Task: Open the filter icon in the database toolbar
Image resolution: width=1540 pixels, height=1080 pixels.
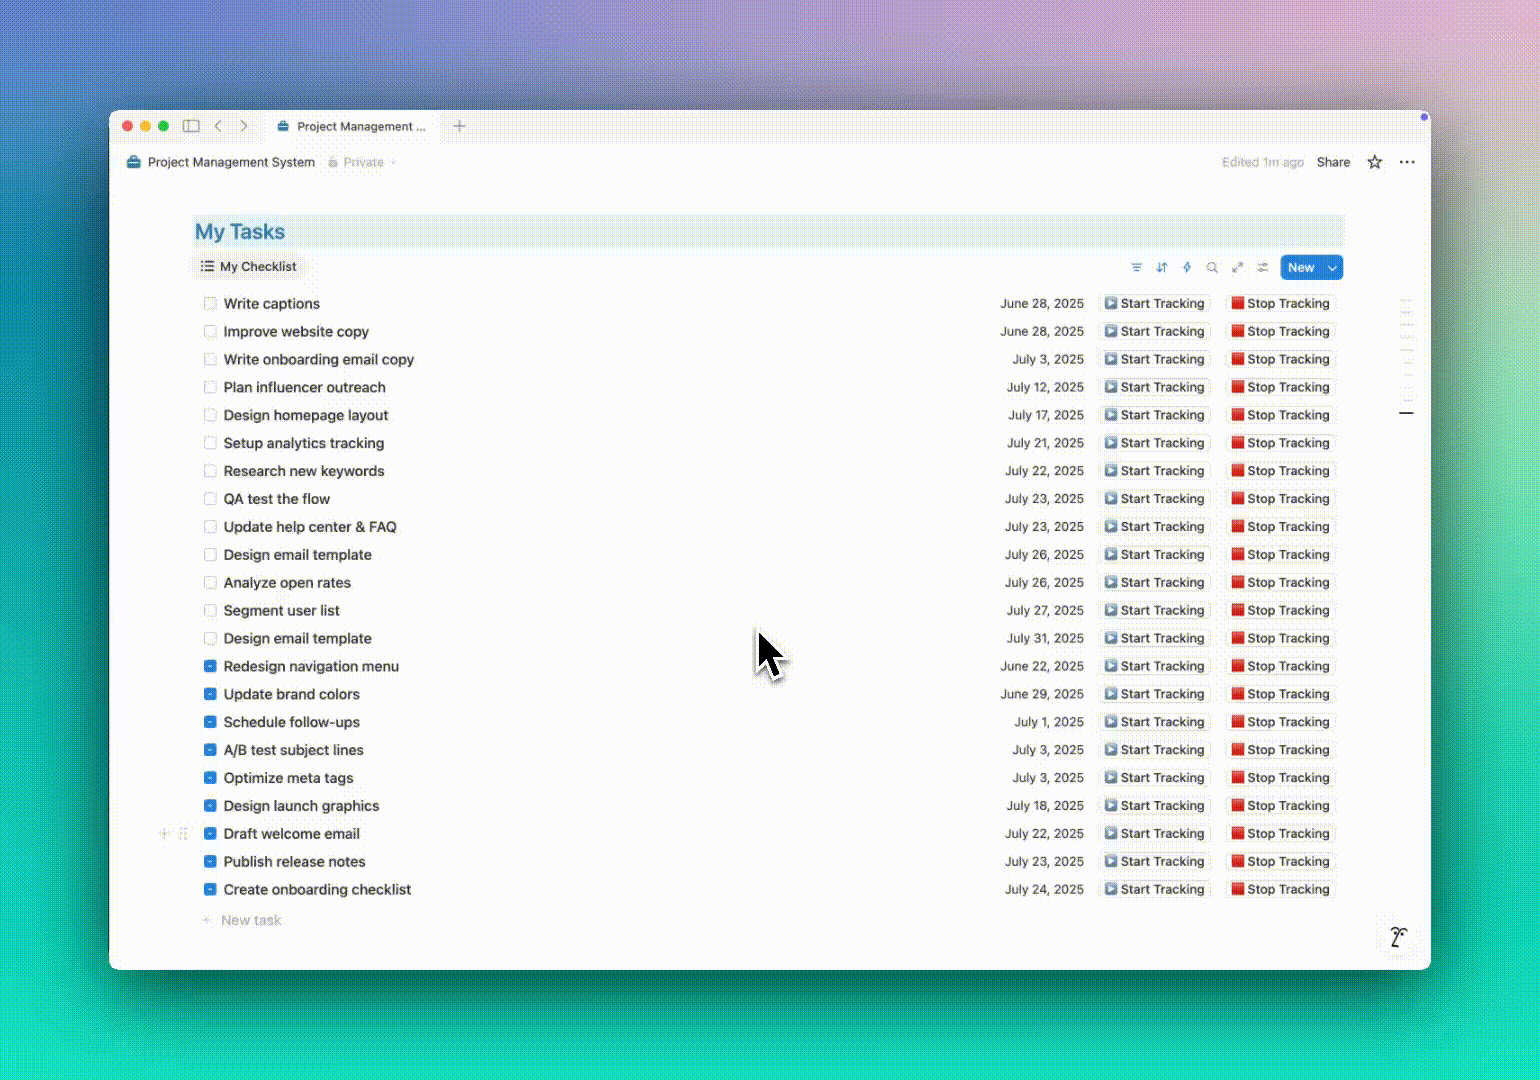Action: click(1136, 267)
